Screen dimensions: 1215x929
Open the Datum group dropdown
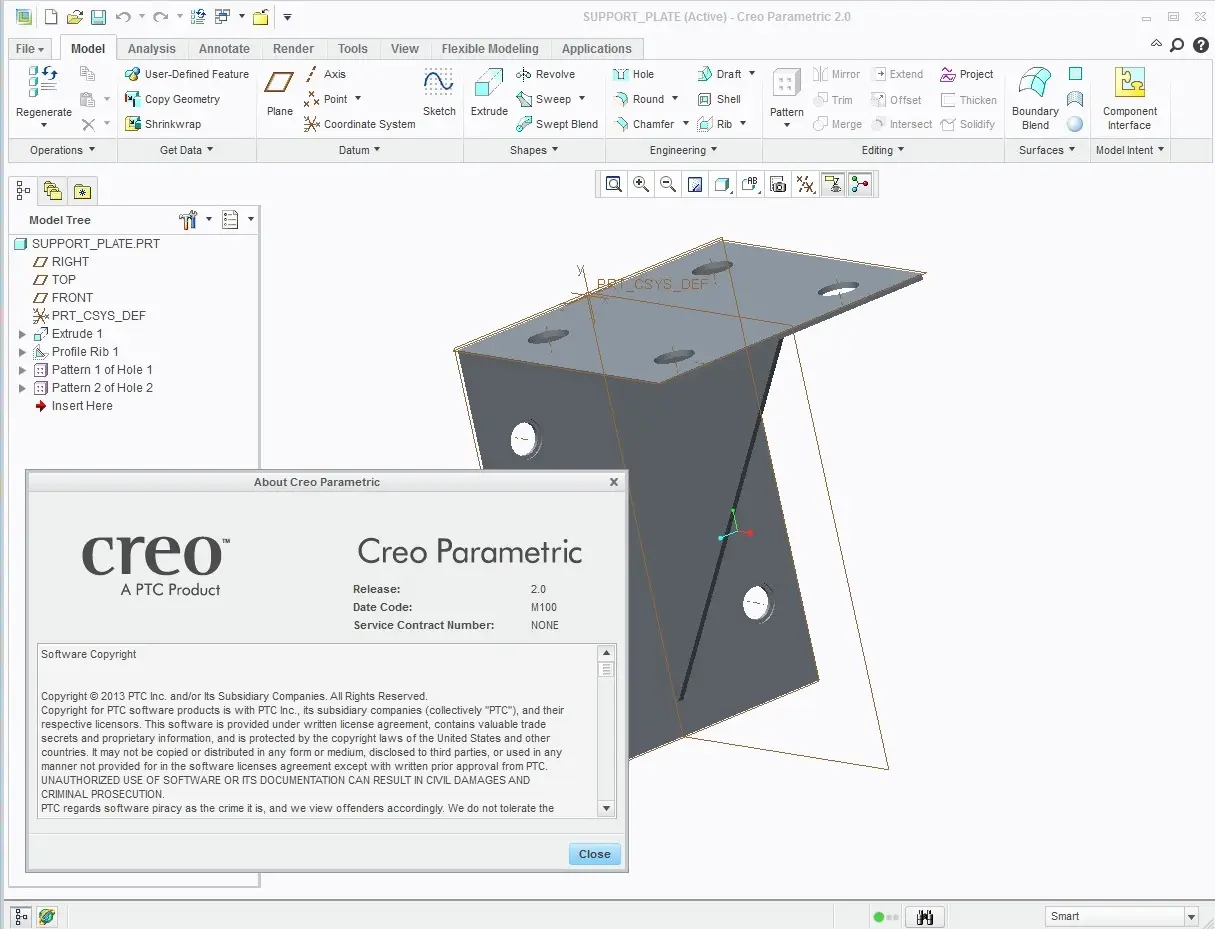click(x=360, y=150)
